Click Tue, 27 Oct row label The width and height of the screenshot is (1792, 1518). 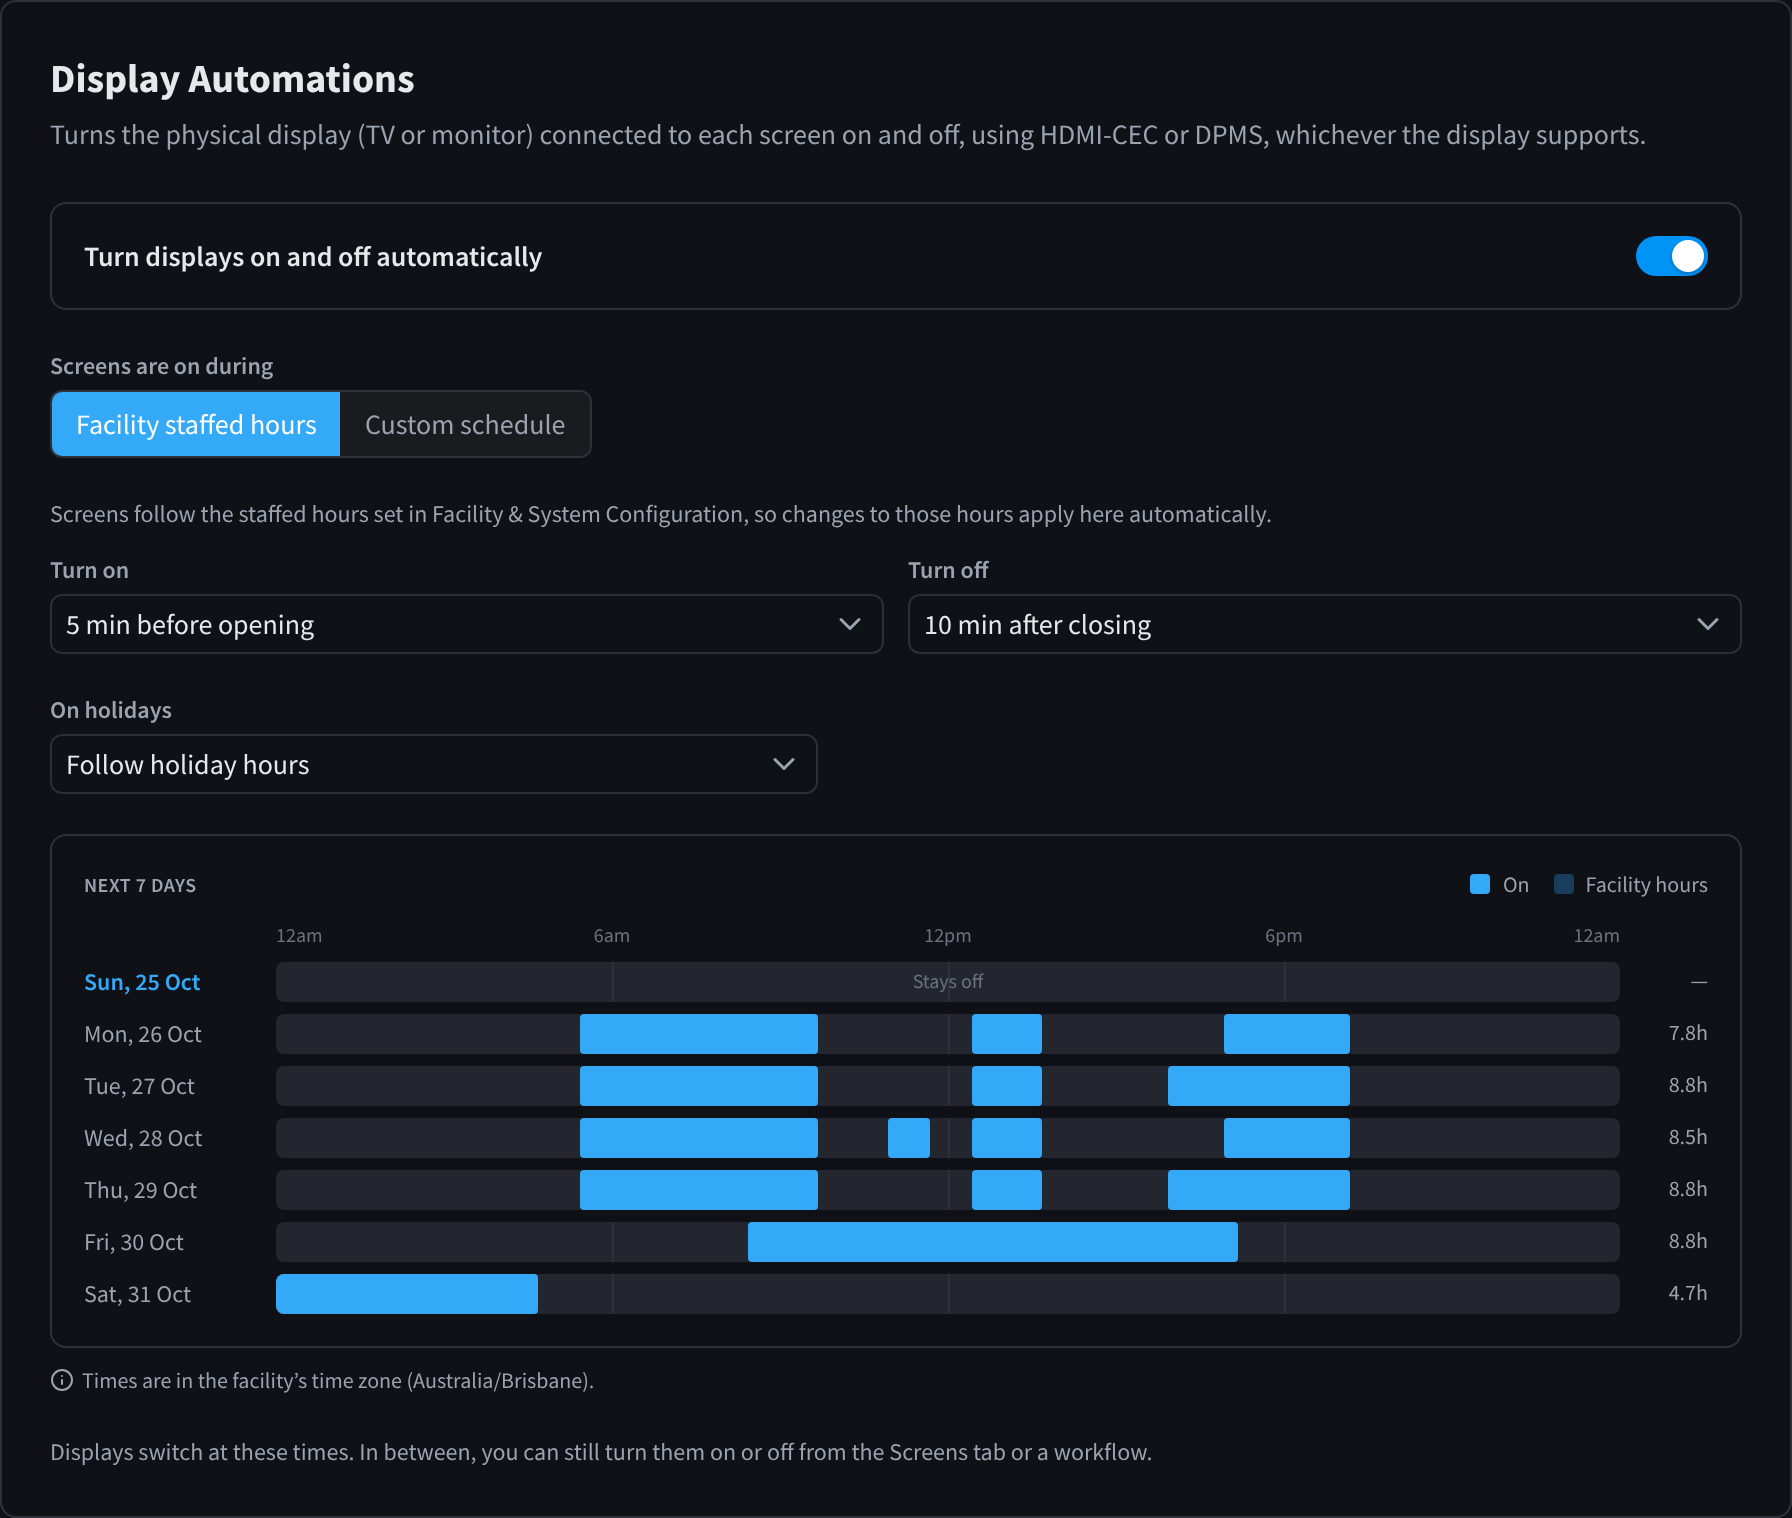(139, 1086)
